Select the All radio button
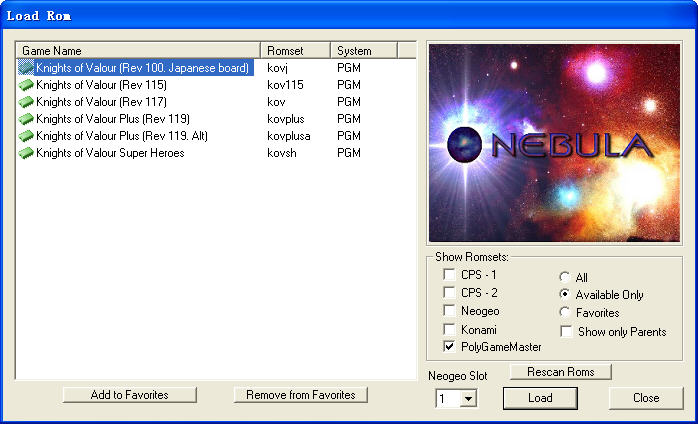Viewport: 698px width, 424px height. 565,277
